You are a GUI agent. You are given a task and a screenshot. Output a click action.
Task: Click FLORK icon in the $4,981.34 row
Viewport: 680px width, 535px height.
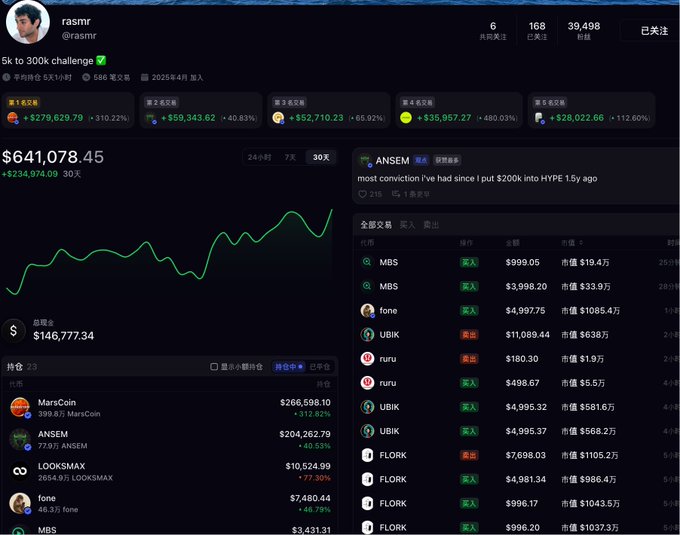click(367, 479)
